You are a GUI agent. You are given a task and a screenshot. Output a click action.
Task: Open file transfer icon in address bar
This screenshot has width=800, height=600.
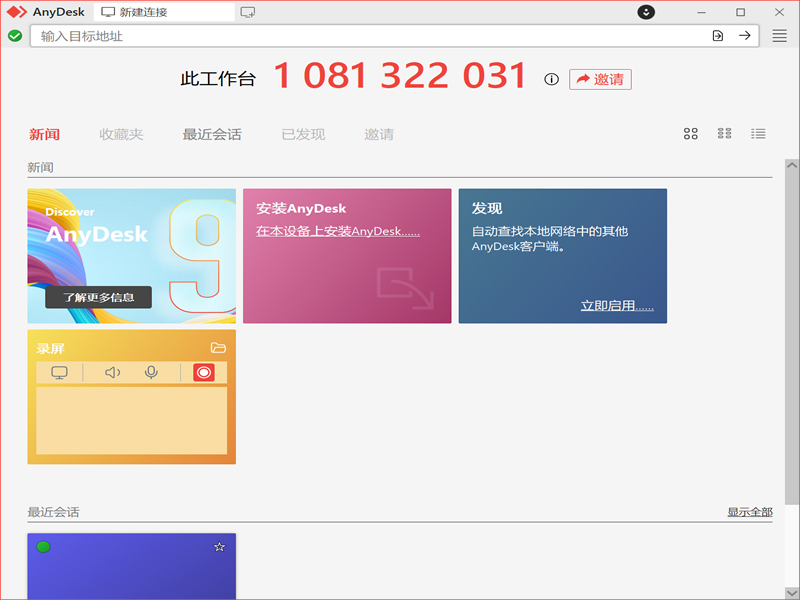718,36
